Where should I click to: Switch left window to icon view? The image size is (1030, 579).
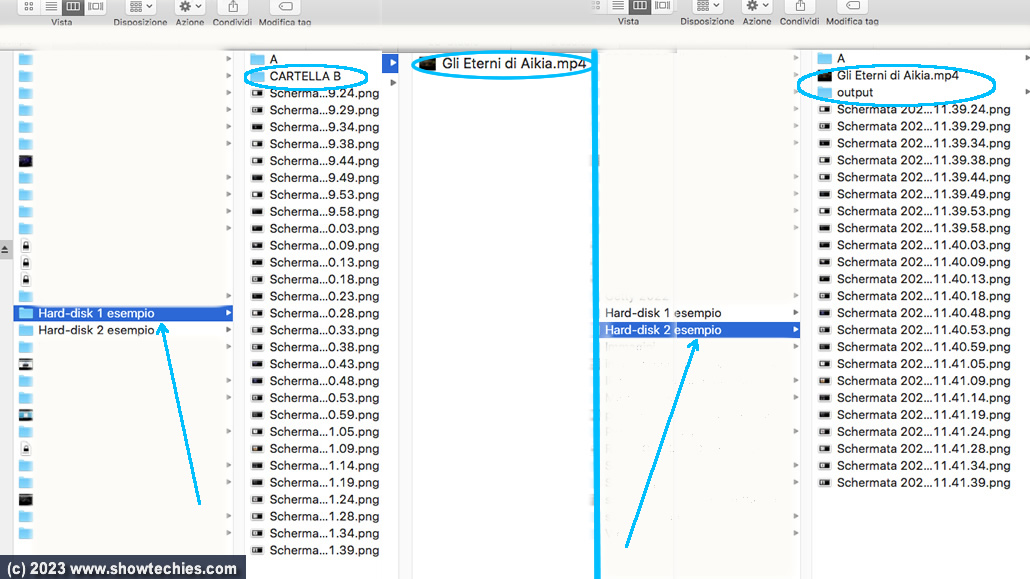pos(28,7)
